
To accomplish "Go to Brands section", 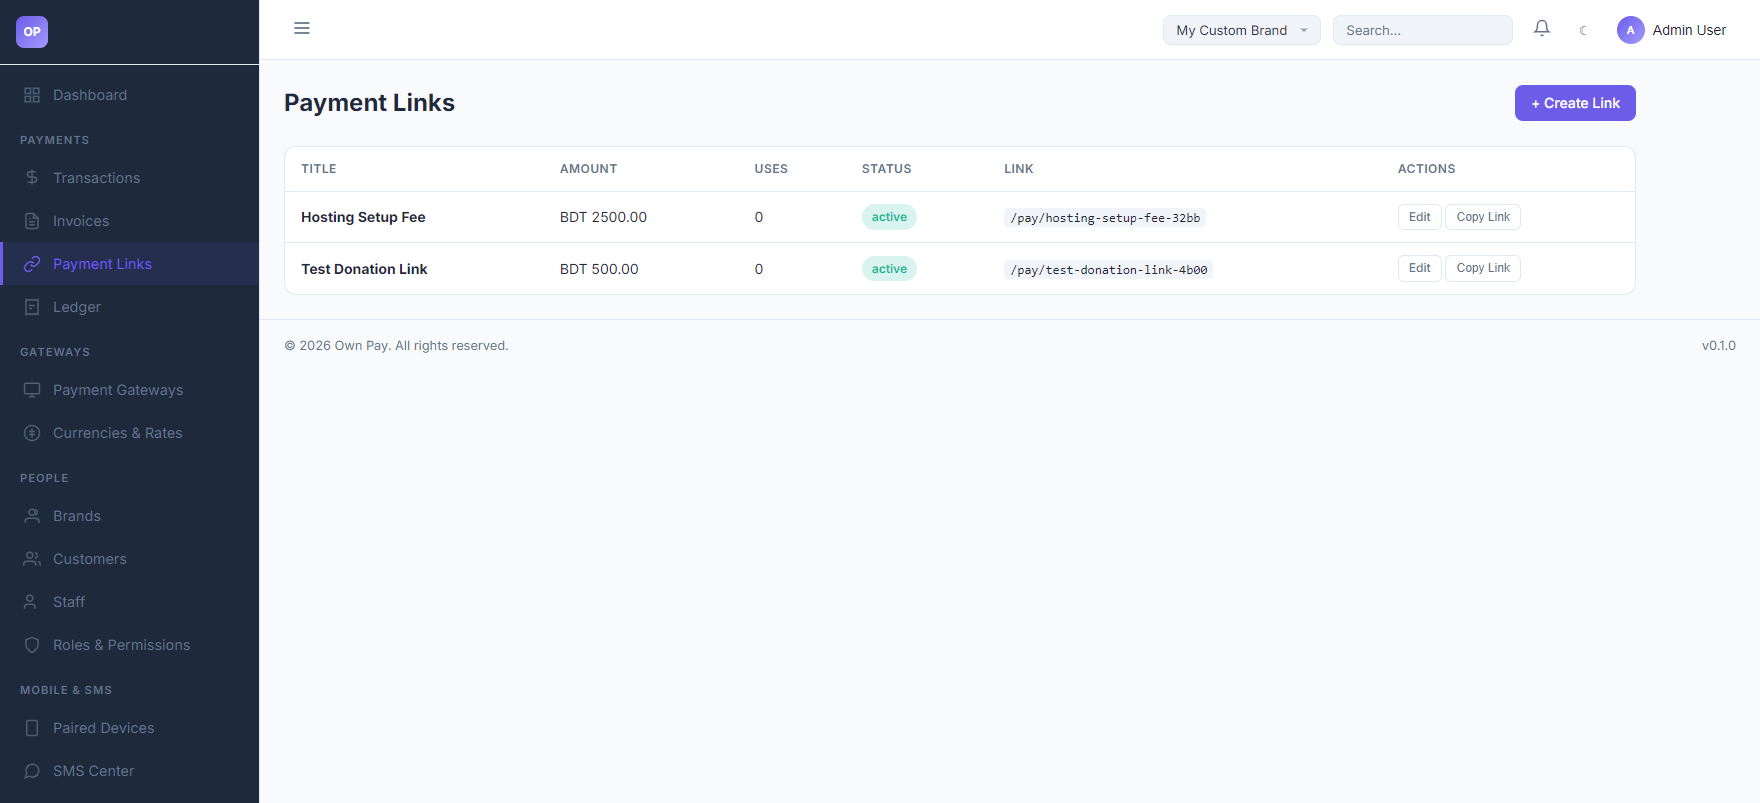I will (129, 516).
